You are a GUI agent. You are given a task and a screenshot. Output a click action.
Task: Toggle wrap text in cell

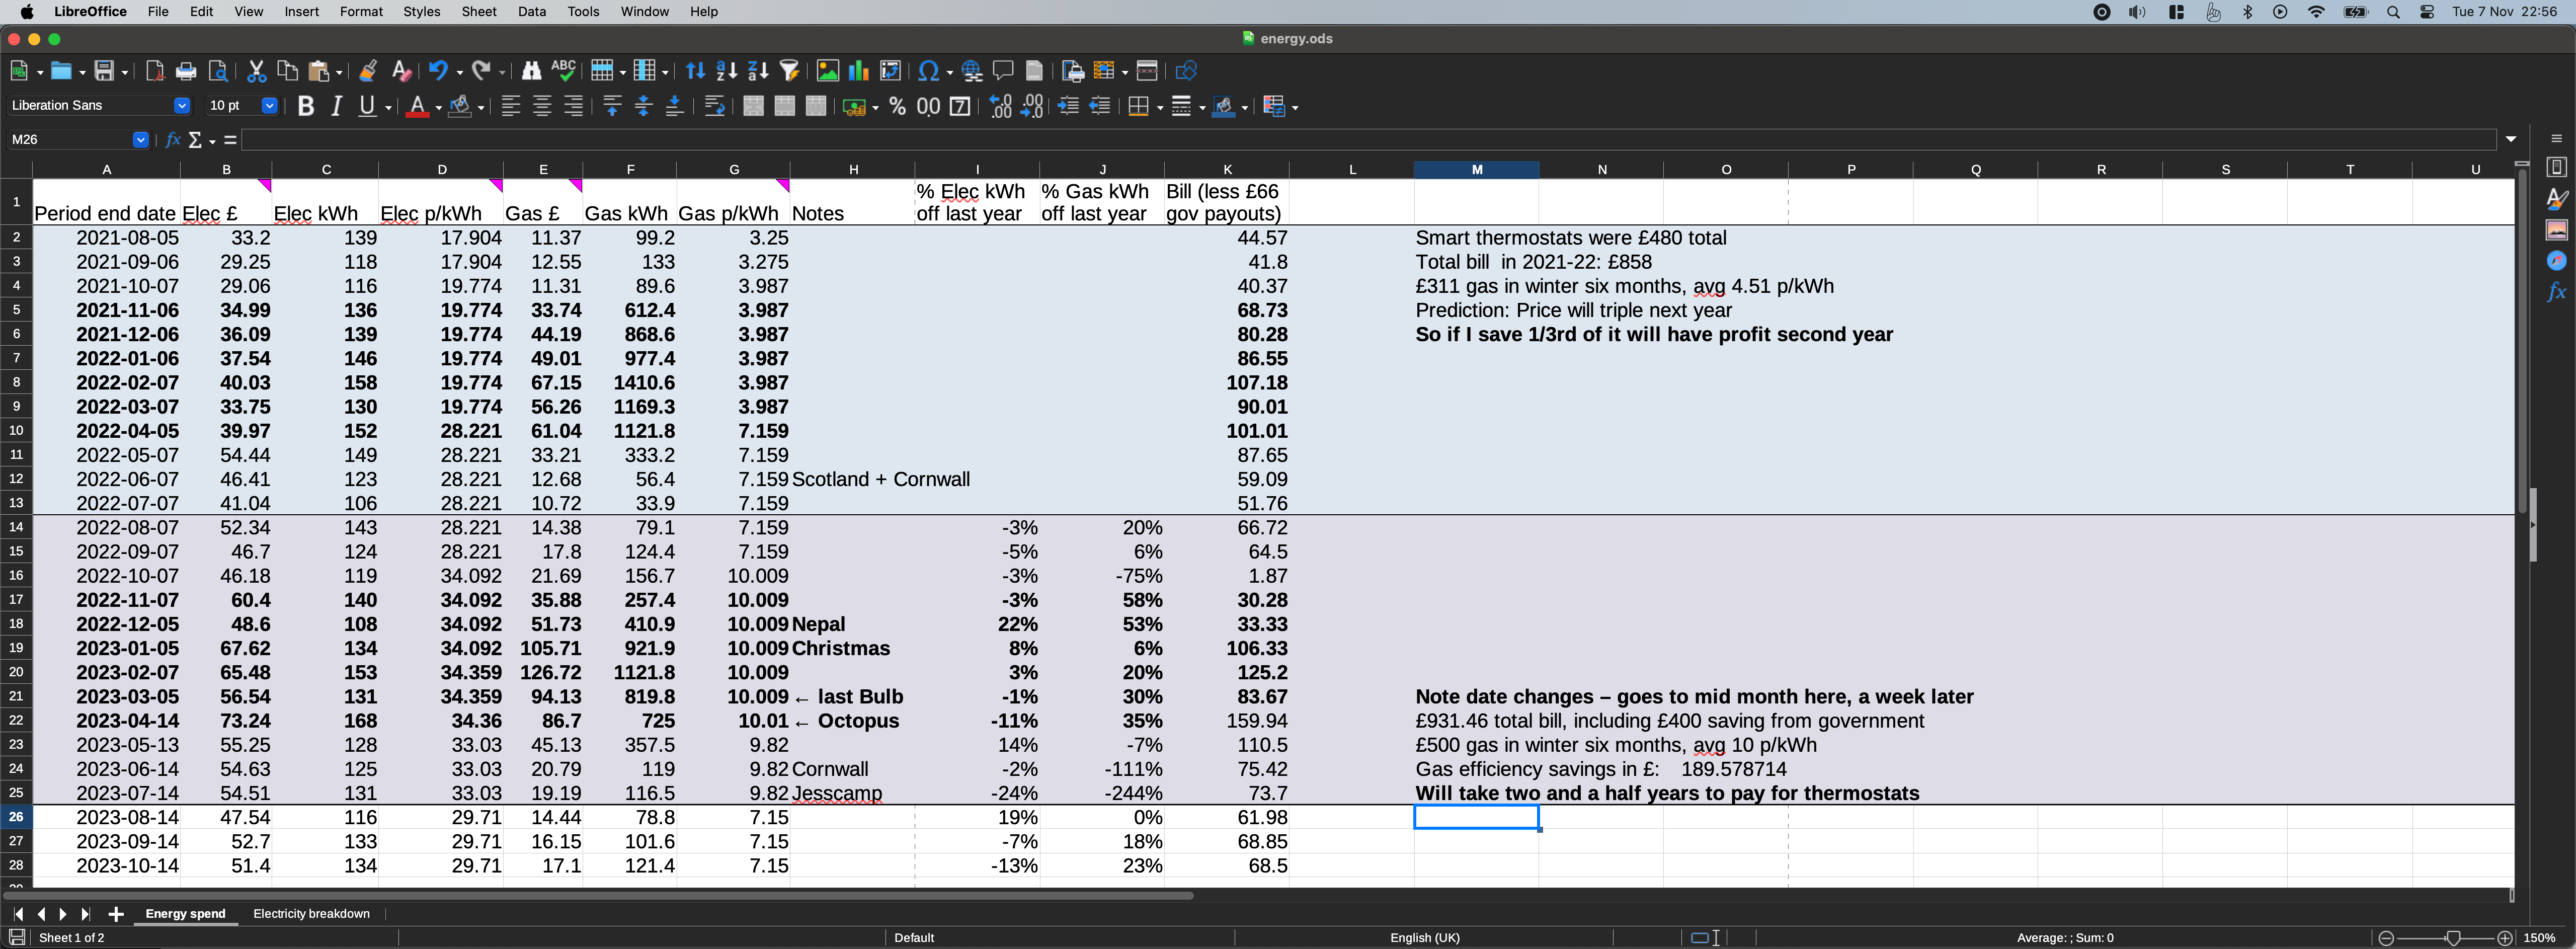[714, 106]
